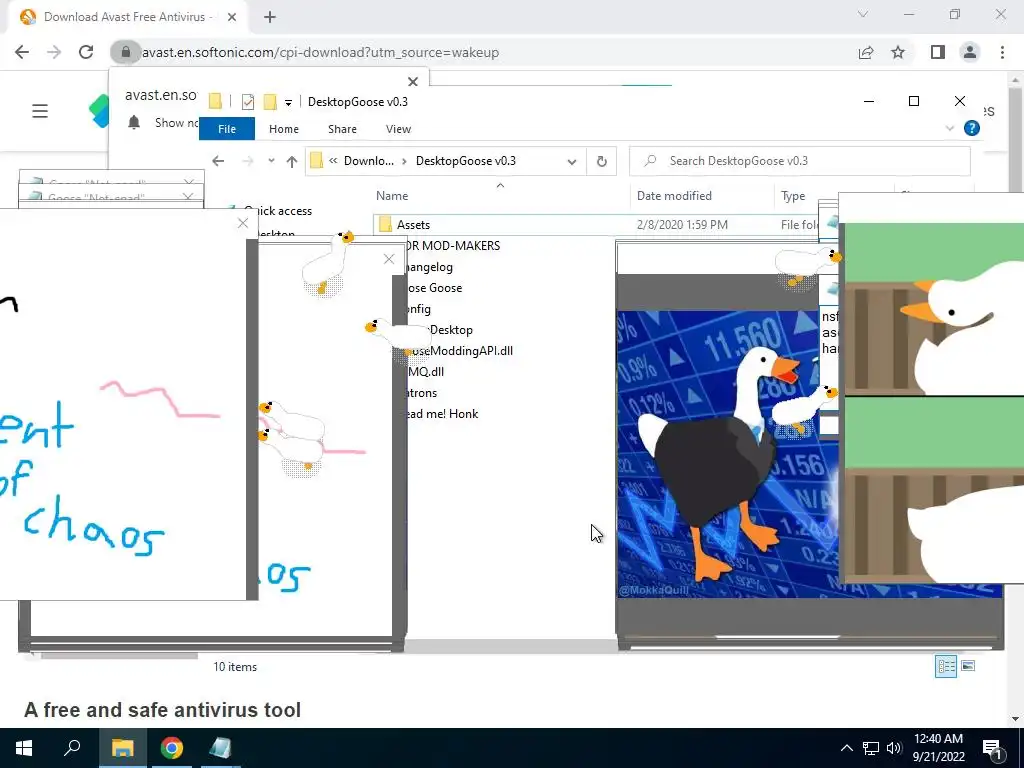Show hidden system tray icons
1024x768 pixels.
click(846, 748)
